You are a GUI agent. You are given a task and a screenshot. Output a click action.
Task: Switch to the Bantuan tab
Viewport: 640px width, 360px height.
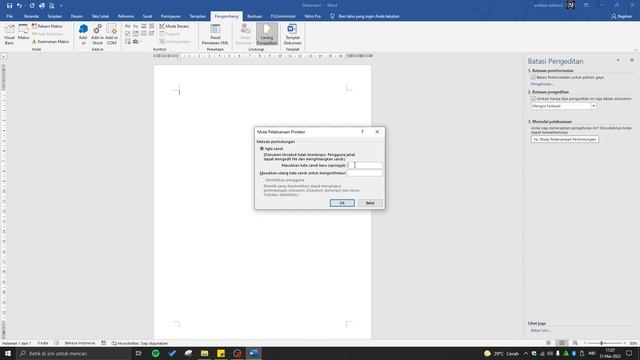254,16
